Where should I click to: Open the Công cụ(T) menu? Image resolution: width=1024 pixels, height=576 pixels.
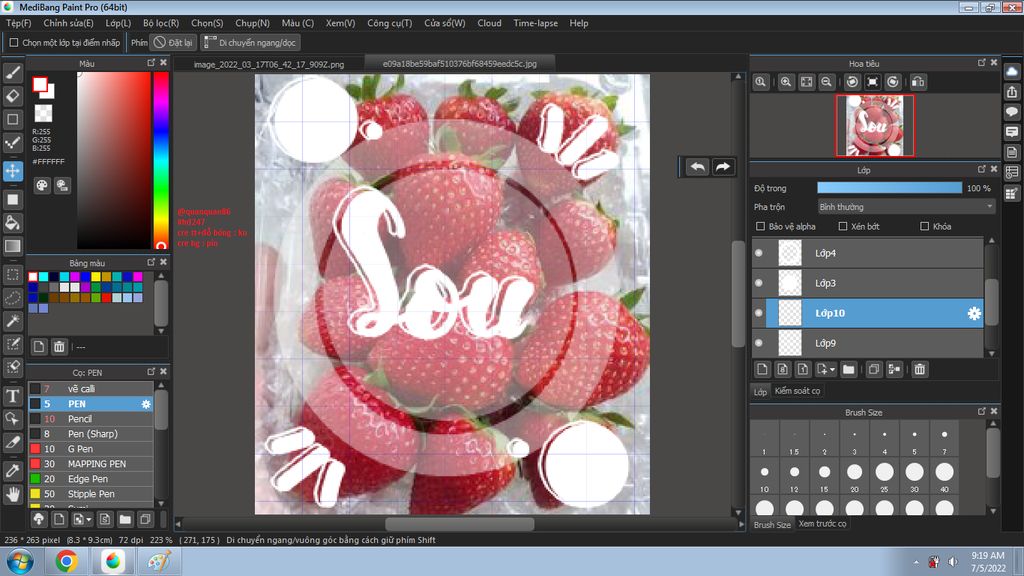coord(389,23)
